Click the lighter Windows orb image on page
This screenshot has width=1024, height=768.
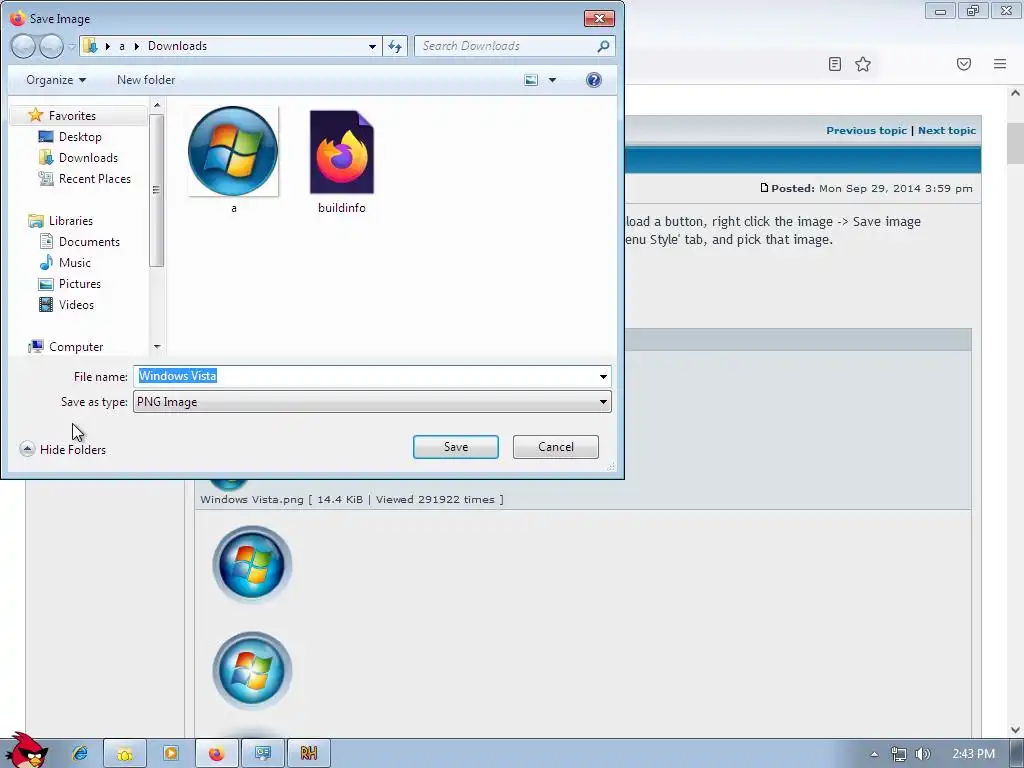pos(252,671)
